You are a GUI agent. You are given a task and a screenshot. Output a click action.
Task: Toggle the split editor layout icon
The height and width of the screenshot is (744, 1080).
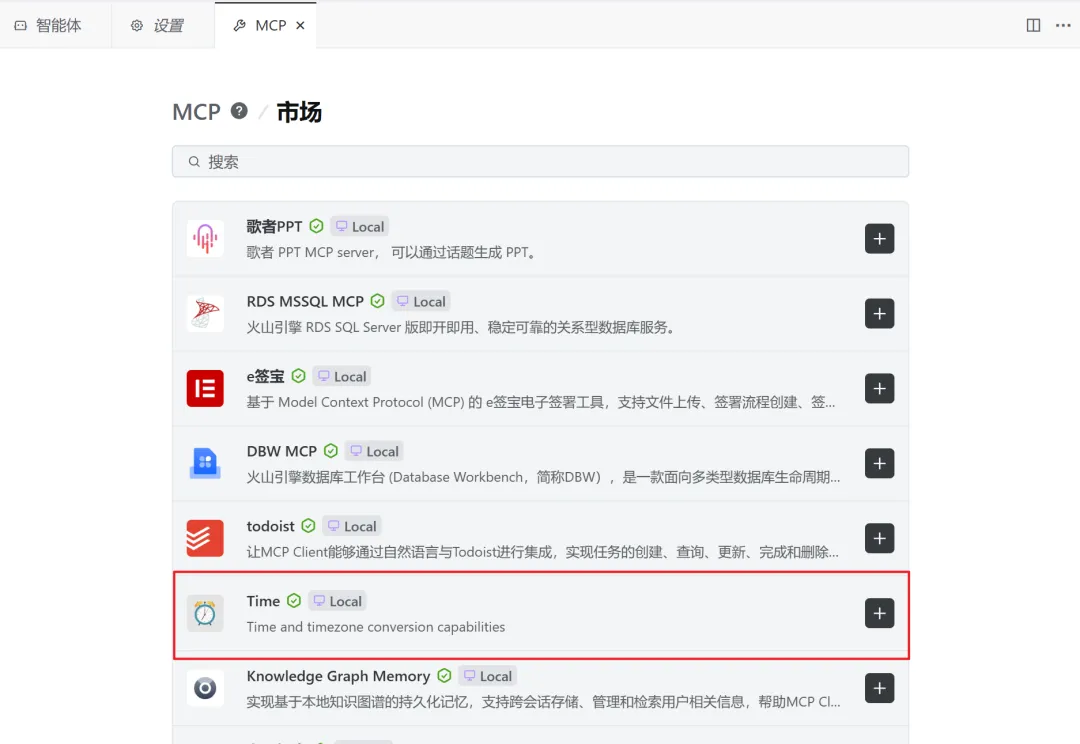(x=1033, y=25)
